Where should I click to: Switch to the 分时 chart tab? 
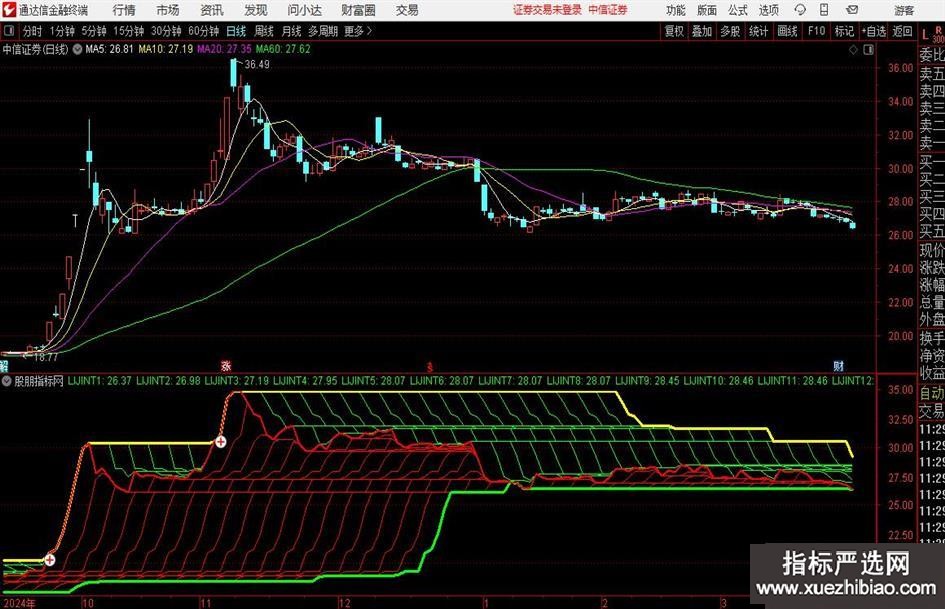tap(32, 31)
